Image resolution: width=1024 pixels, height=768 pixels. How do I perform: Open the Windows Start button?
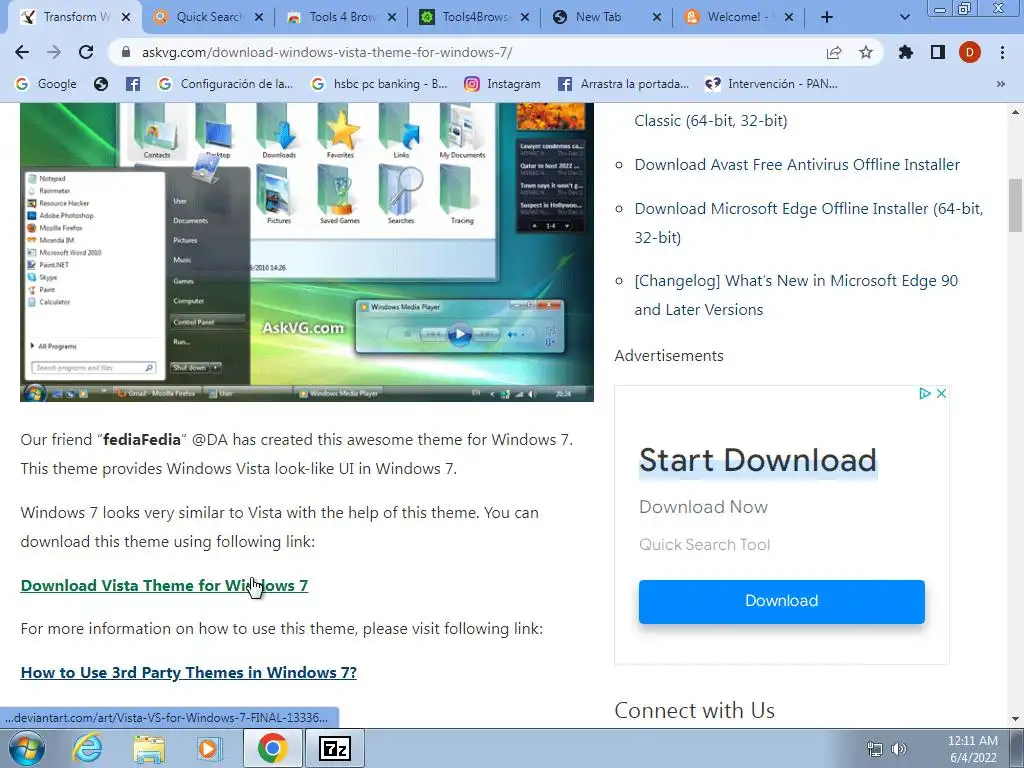(27, 748)
